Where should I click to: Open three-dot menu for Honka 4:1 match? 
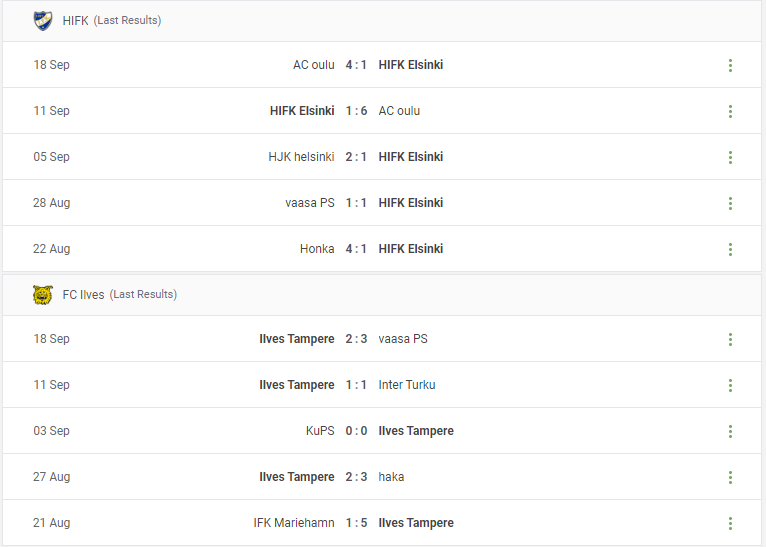[730, 249]
